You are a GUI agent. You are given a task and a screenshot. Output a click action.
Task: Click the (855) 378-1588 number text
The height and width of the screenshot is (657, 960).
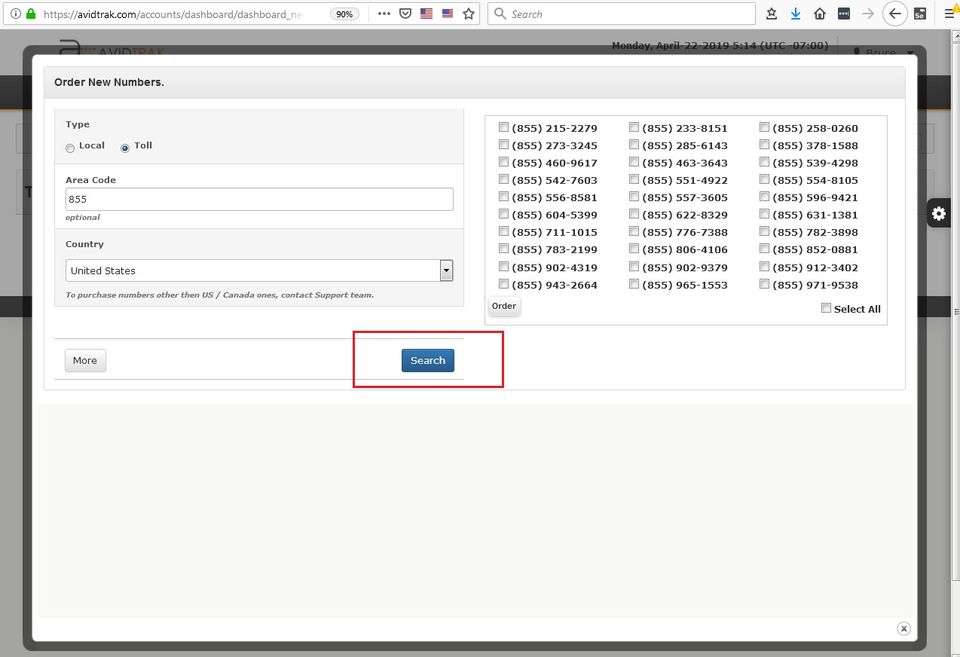tap(816, 146)
